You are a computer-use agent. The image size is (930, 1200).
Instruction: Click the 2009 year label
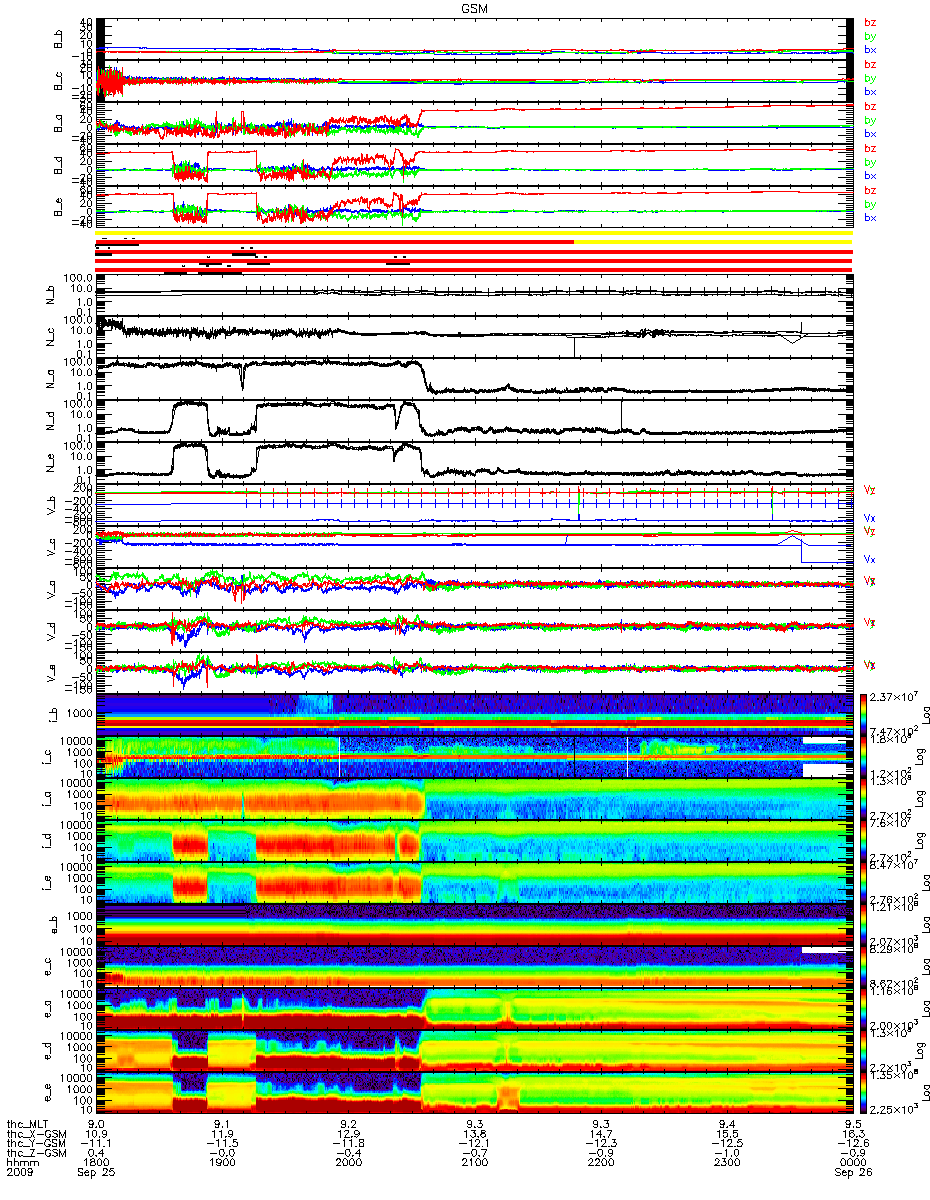click(18, 1172)
